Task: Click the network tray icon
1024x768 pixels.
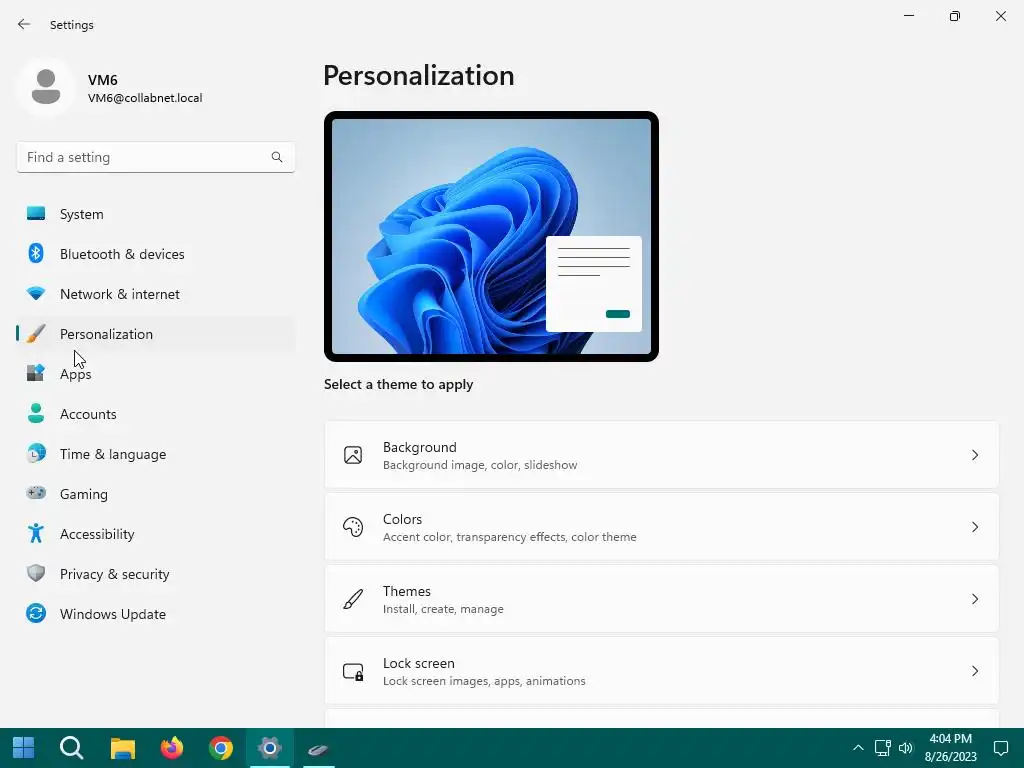Action: pos(882,748)
